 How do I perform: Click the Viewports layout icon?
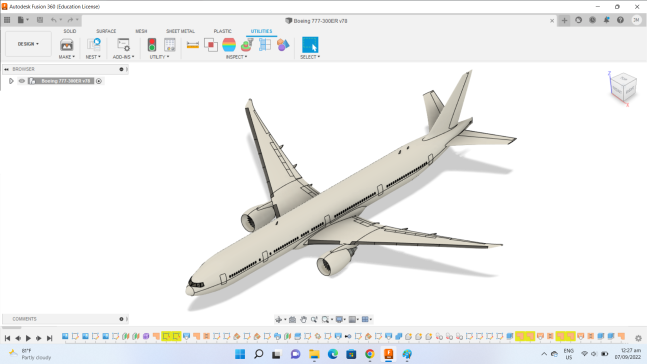(365, 319)
